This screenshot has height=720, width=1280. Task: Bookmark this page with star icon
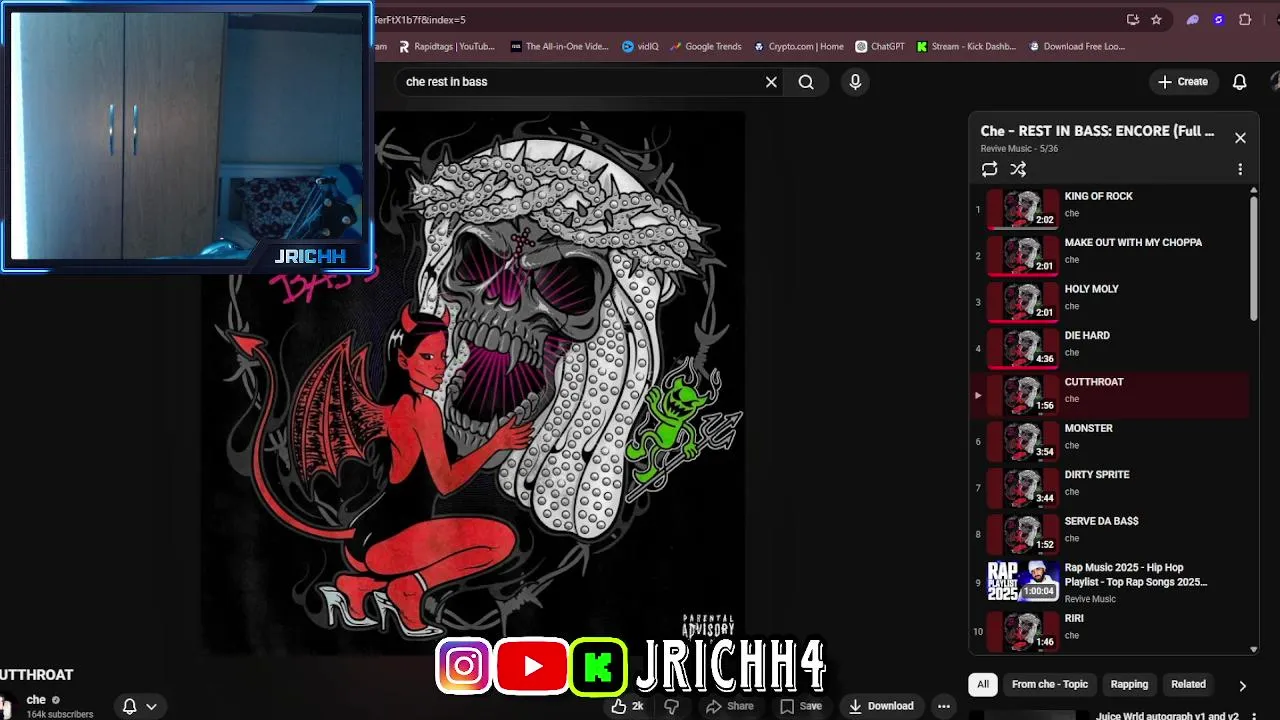click(x=1156, y=19)
